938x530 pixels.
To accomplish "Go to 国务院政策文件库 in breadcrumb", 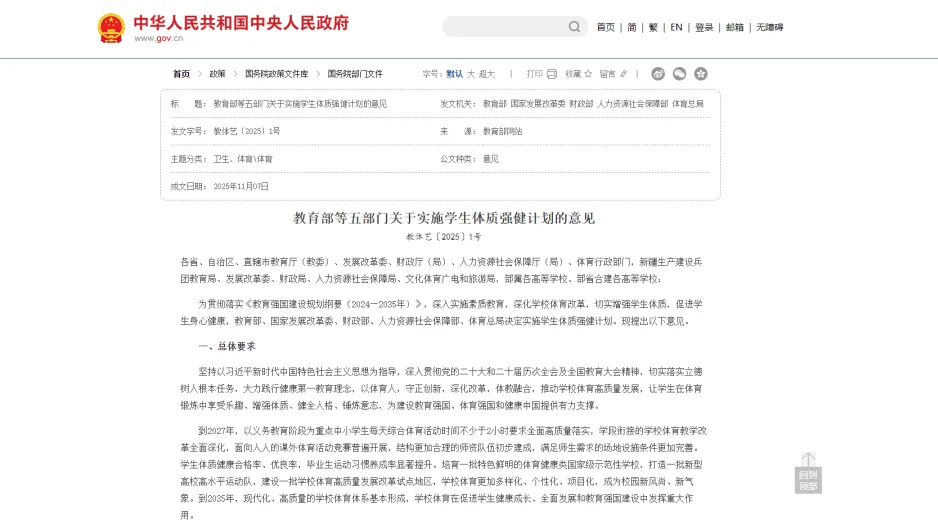I will [276, 74].
